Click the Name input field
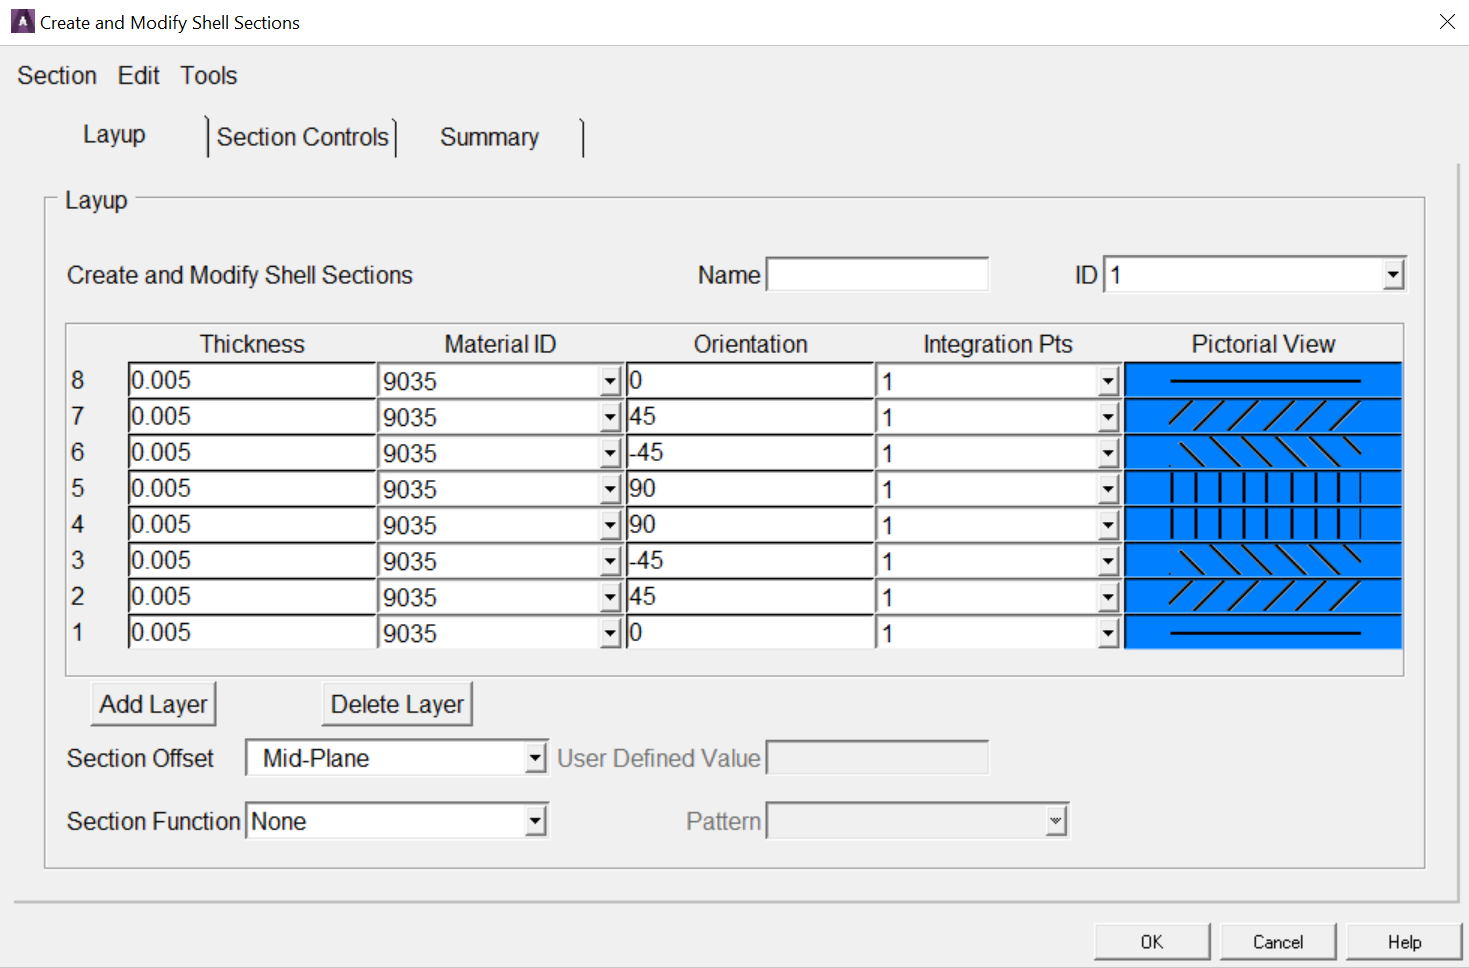Screen dimensions: 1469x968 [x=876, y=273]
